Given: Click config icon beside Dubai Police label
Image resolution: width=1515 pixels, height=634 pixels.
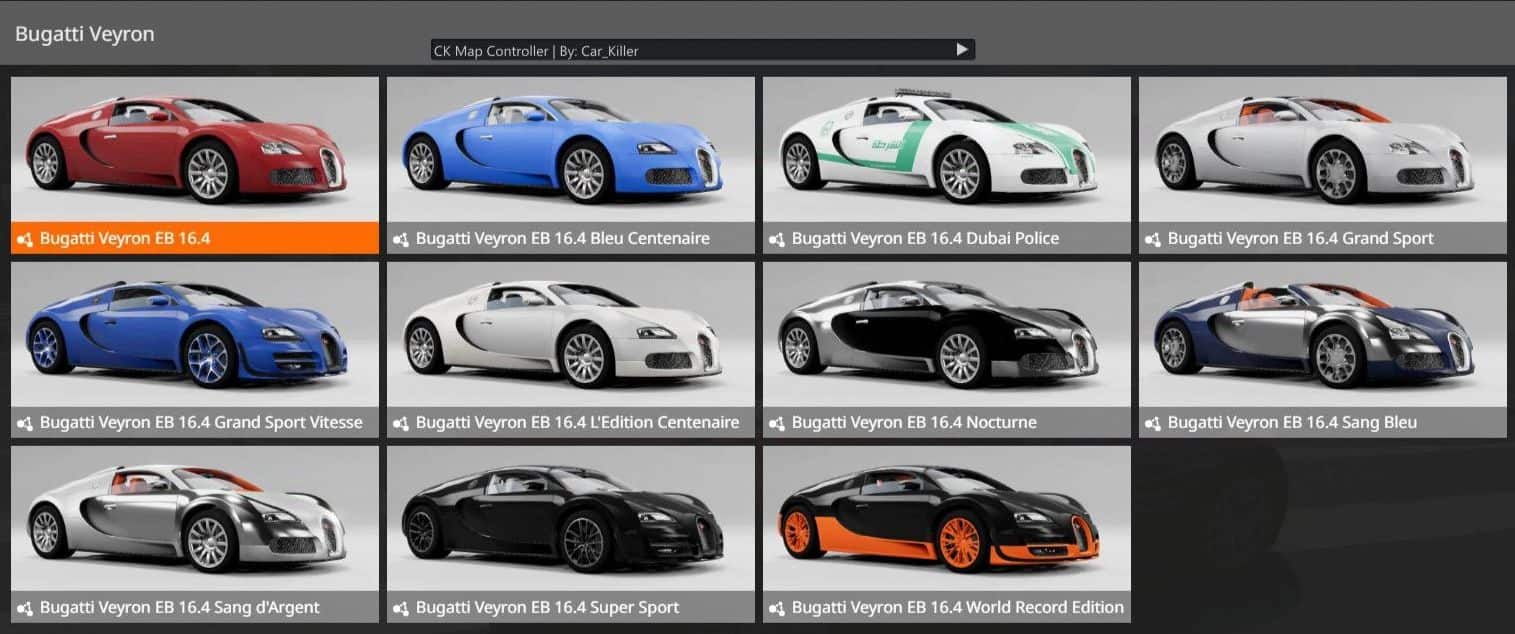Looking at the screenshot, I should (777, 239).
